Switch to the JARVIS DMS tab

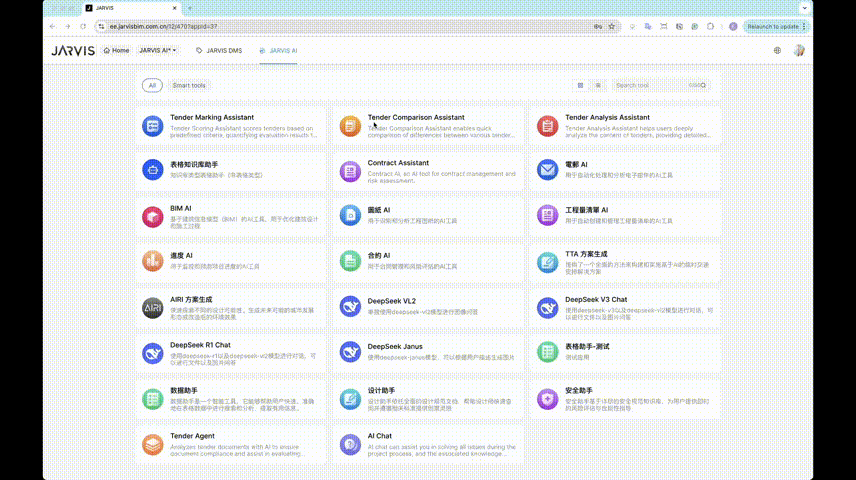tap(219, 50)
